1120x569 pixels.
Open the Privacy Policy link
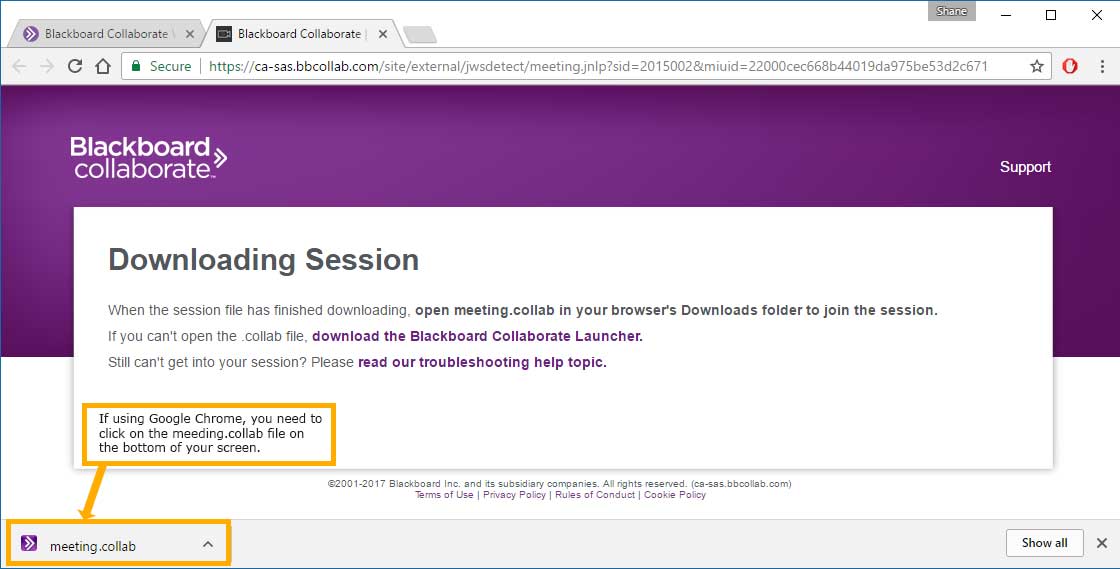point(514,495)
